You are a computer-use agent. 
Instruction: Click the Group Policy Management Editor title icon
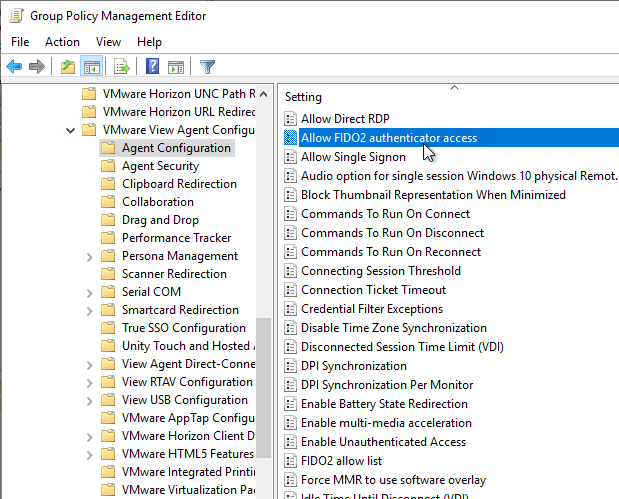click(x=16, y=16)
